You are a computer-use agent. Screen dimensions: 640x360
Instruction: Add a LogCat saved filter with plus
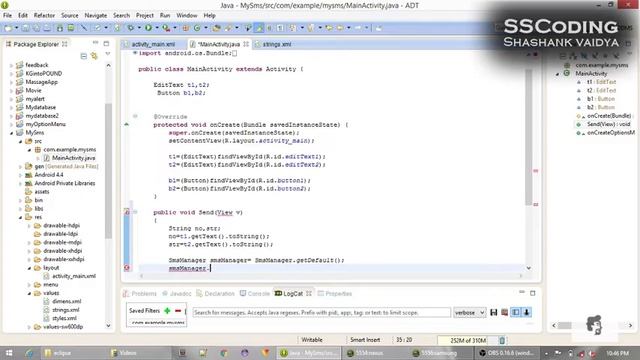pos(167,311)
